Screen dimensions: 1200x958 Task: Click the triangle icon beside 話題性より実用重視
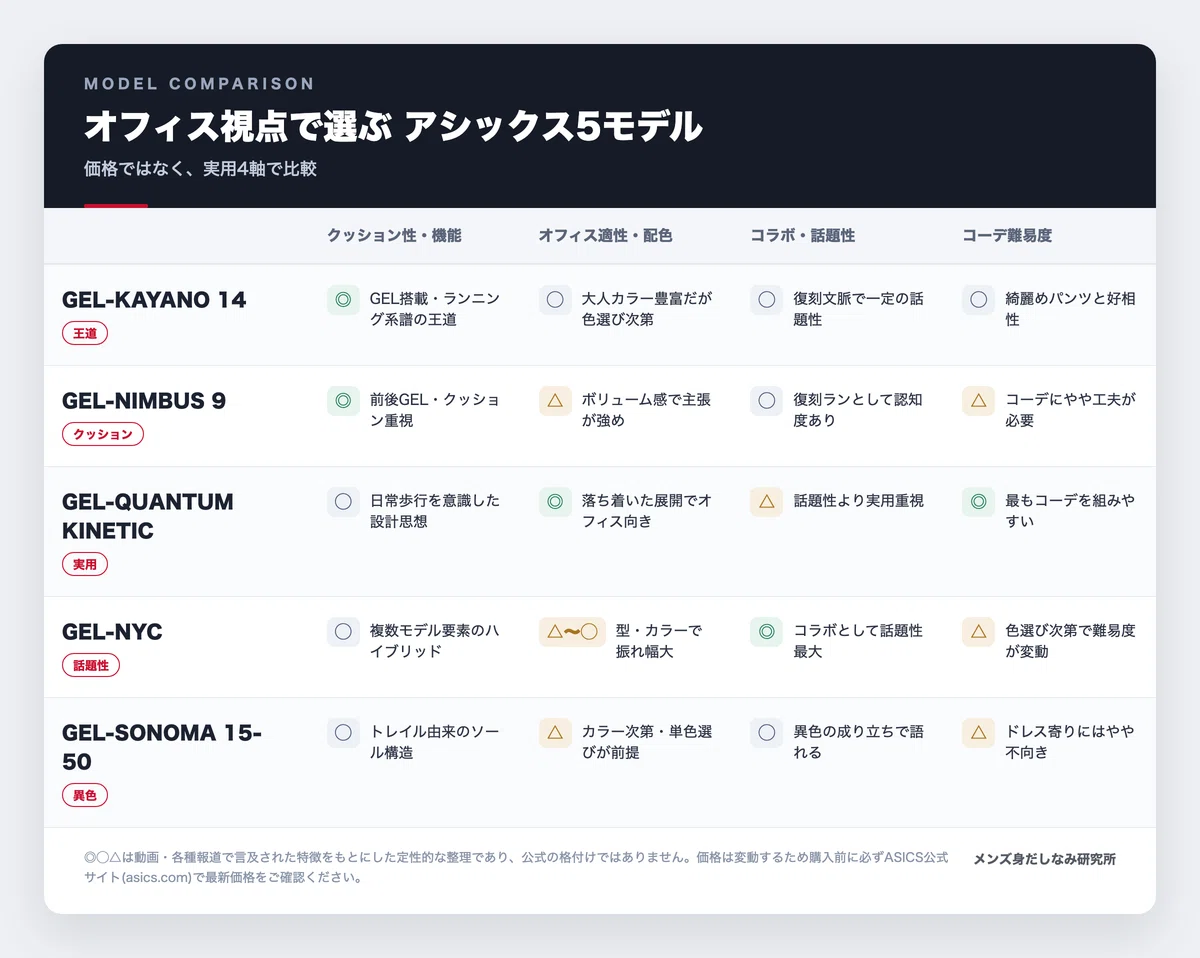767,501
